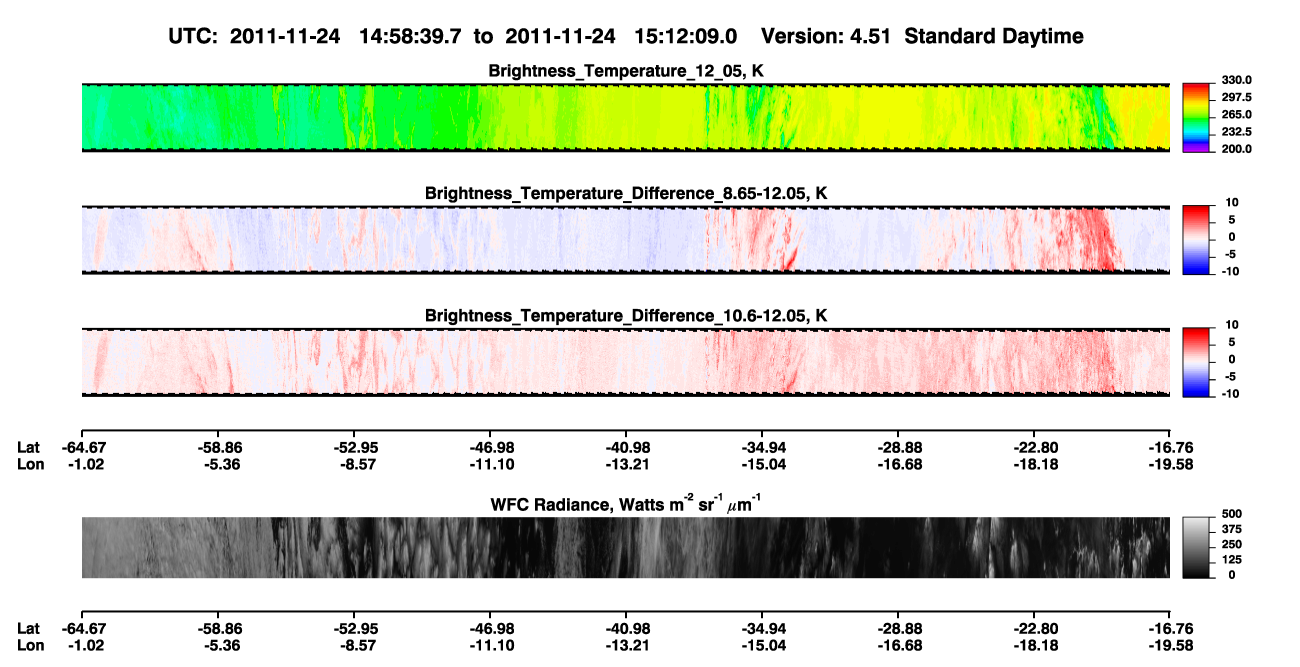Click the '330.0' colorbar label
Screen dimensions: 1300x667
pyautogui.click(x=1237, y=81)
